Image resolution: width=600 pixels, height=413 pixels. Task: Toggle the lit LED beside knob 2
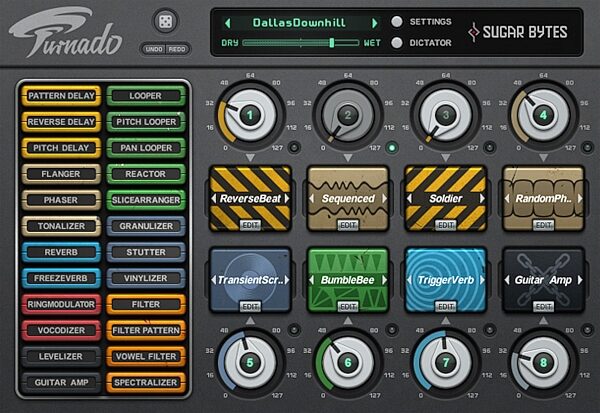tap(392, 148)
